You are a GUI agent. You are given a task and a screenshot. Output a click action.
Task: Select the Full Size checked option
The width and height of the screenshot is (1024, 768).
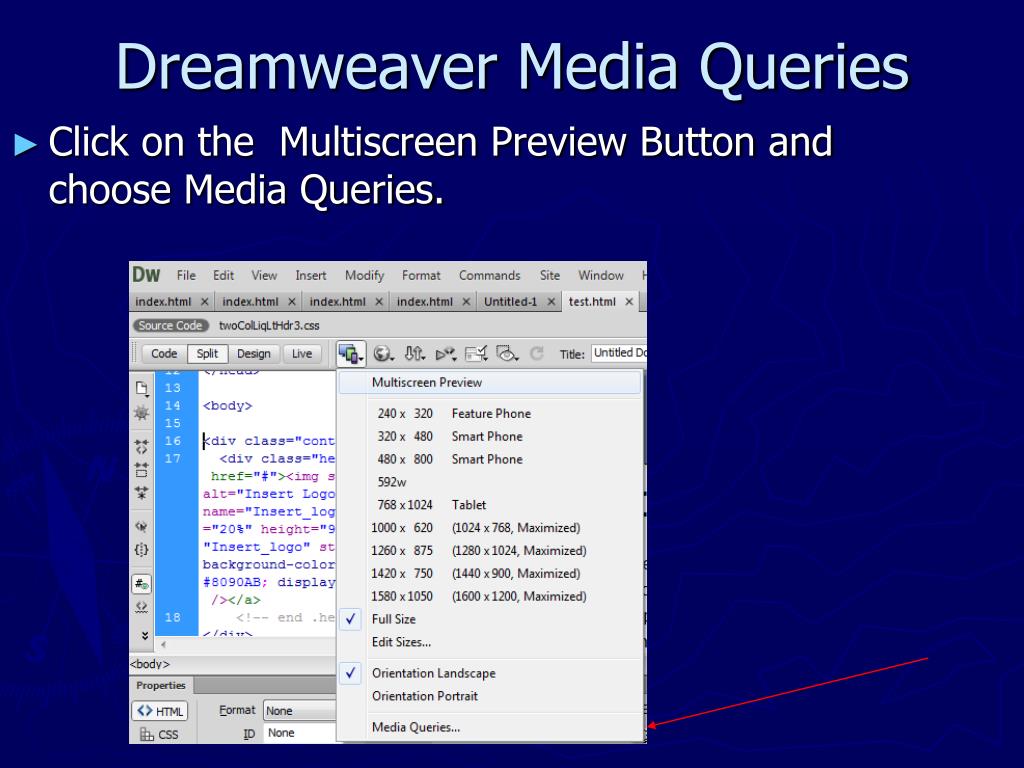click(490, 619)
